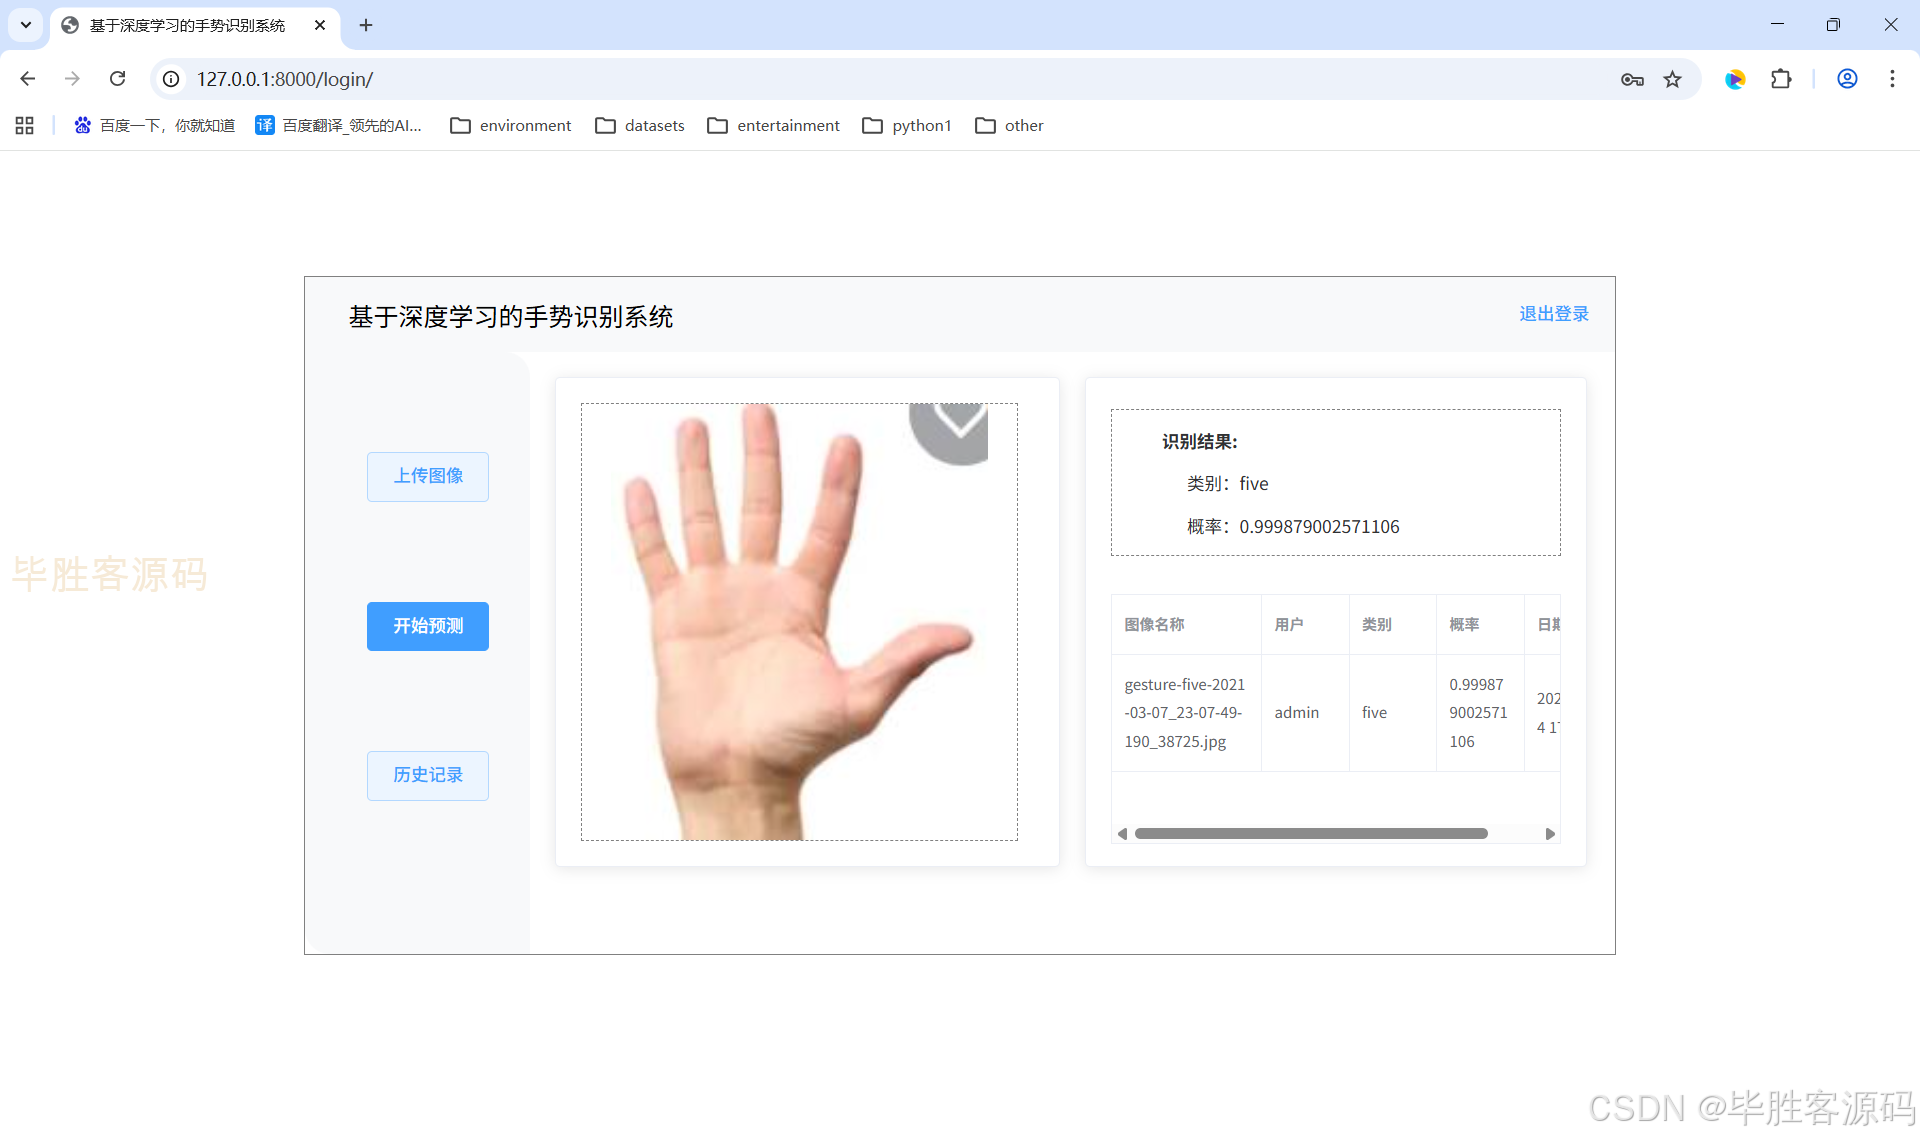This screenshot has width=1920, height=1140.
Task: Open the browser profile icon
Action: (1847, 79)
